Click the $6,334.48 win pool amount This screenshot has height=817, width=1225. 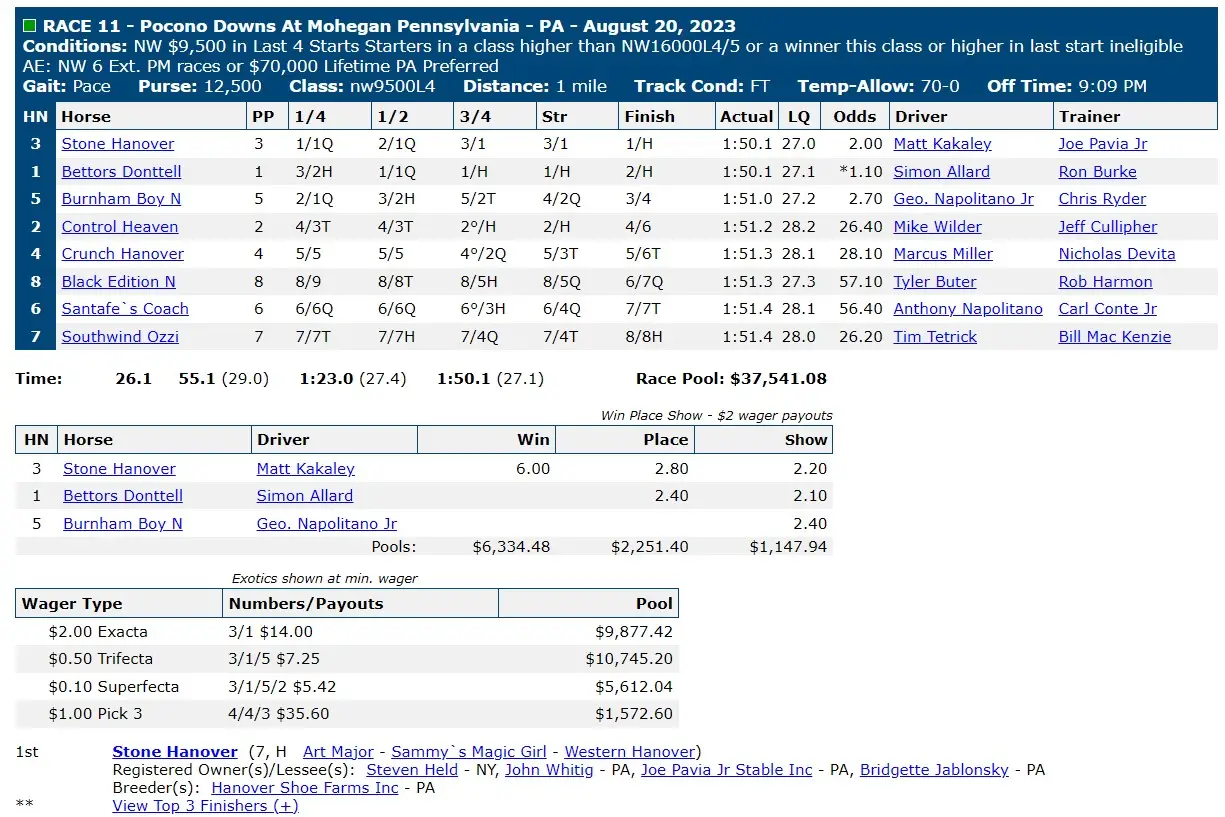[511, 547]
